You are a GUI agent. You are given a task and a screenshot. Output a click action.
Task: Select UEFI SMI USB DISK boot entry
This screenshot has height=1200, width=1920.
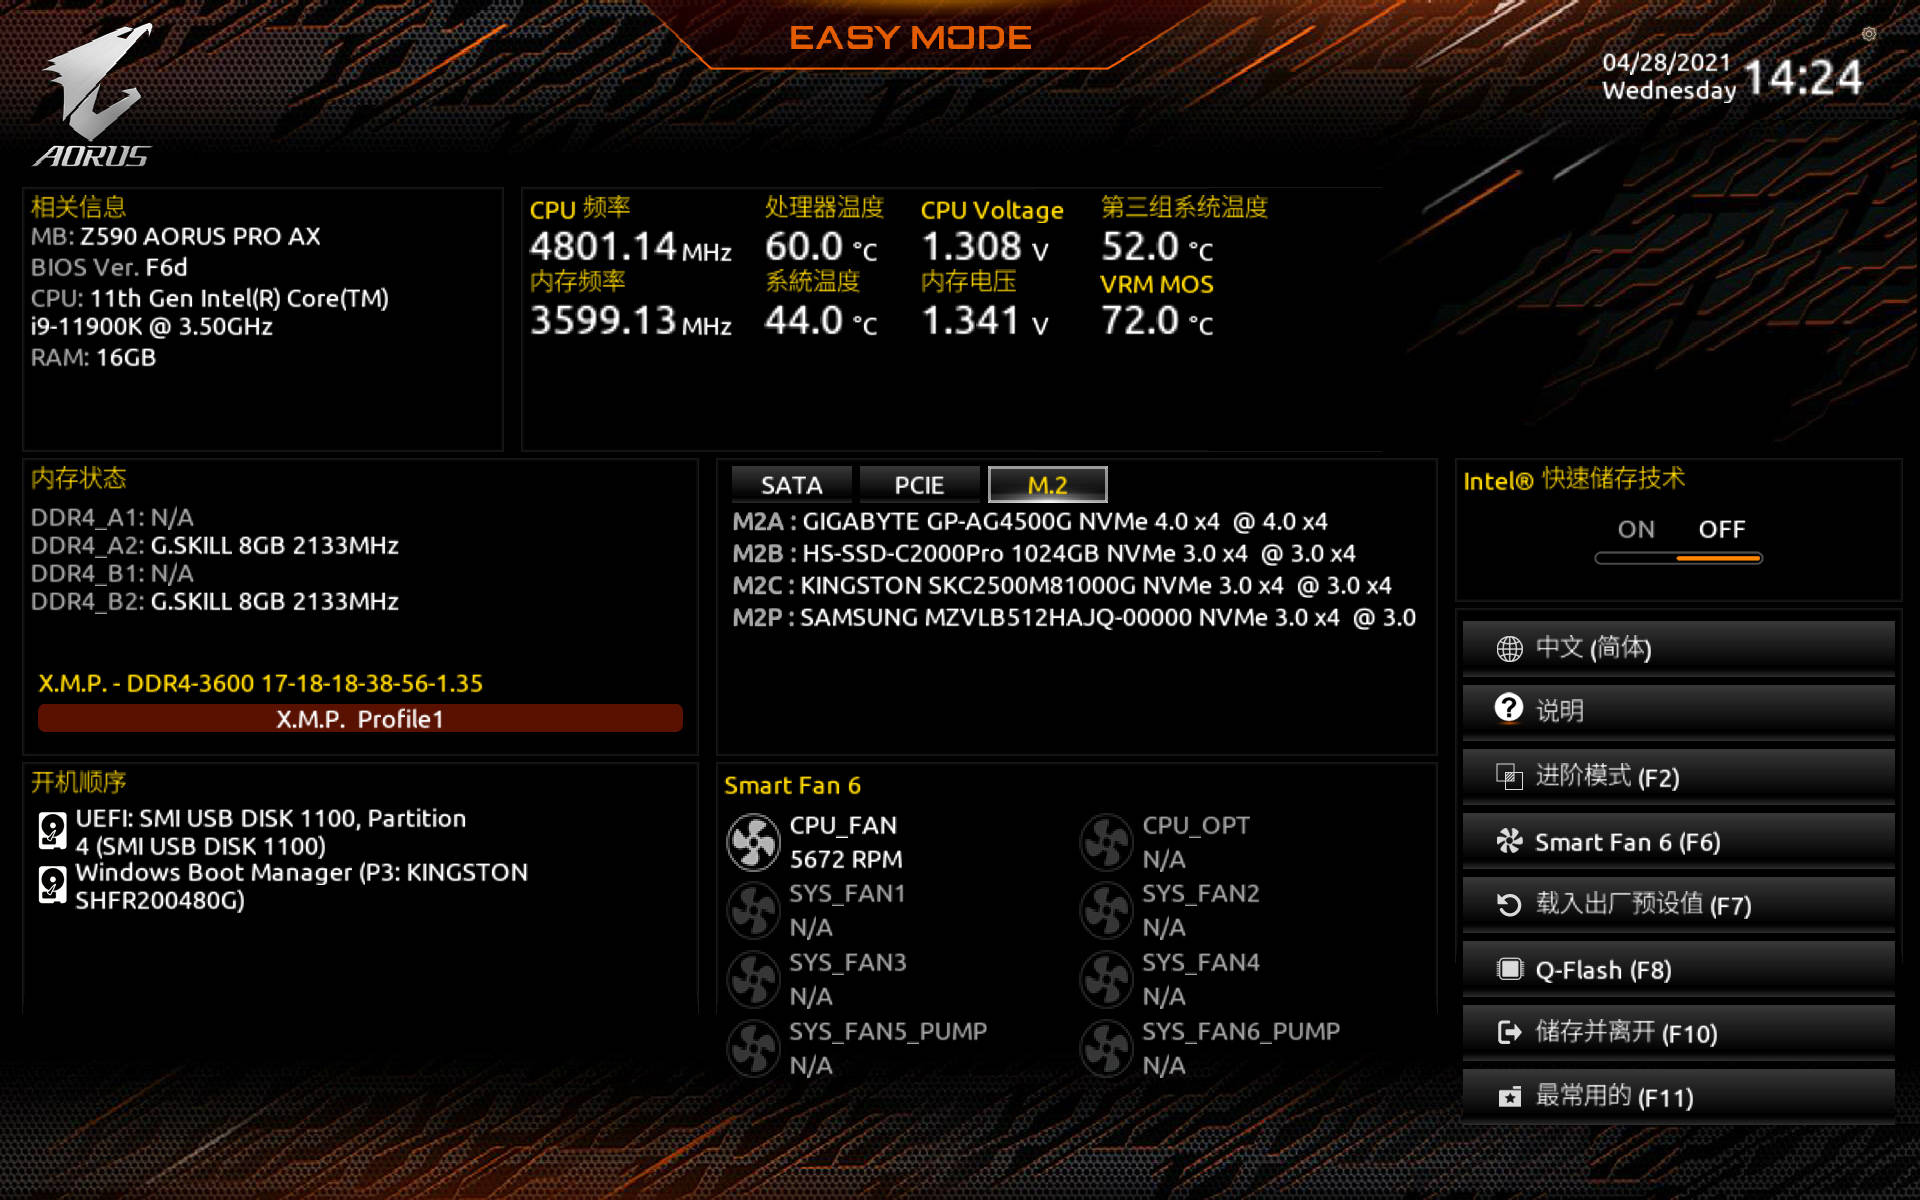271,832
